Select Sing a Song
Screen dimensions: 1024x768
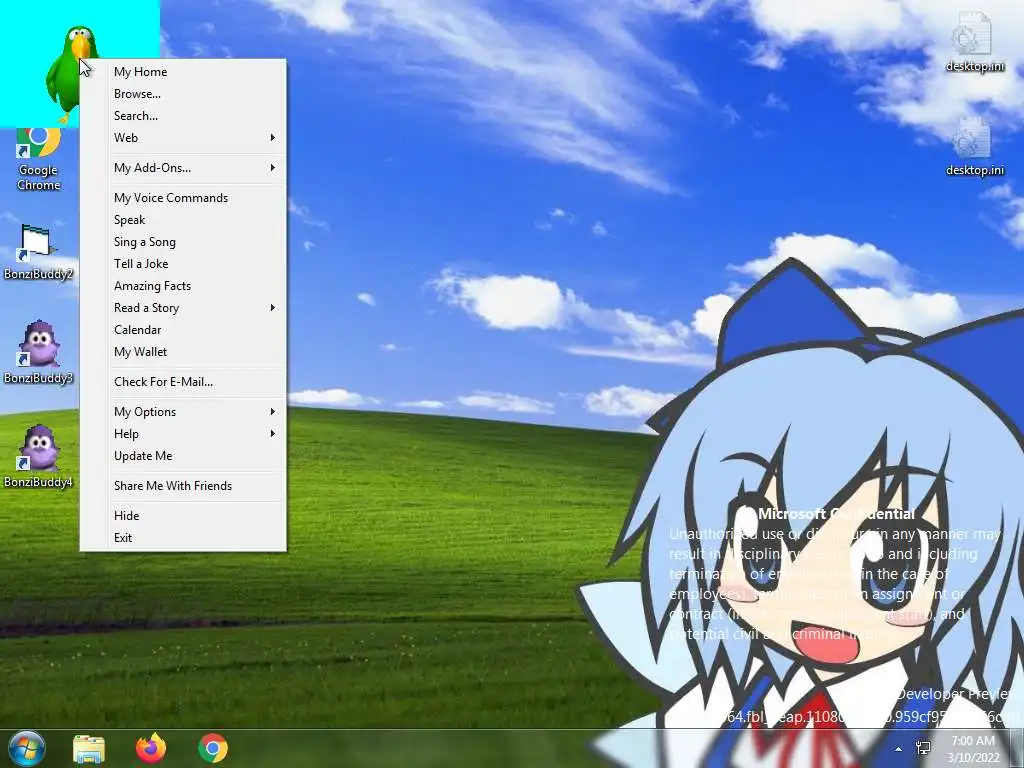[x=183, y=242]
